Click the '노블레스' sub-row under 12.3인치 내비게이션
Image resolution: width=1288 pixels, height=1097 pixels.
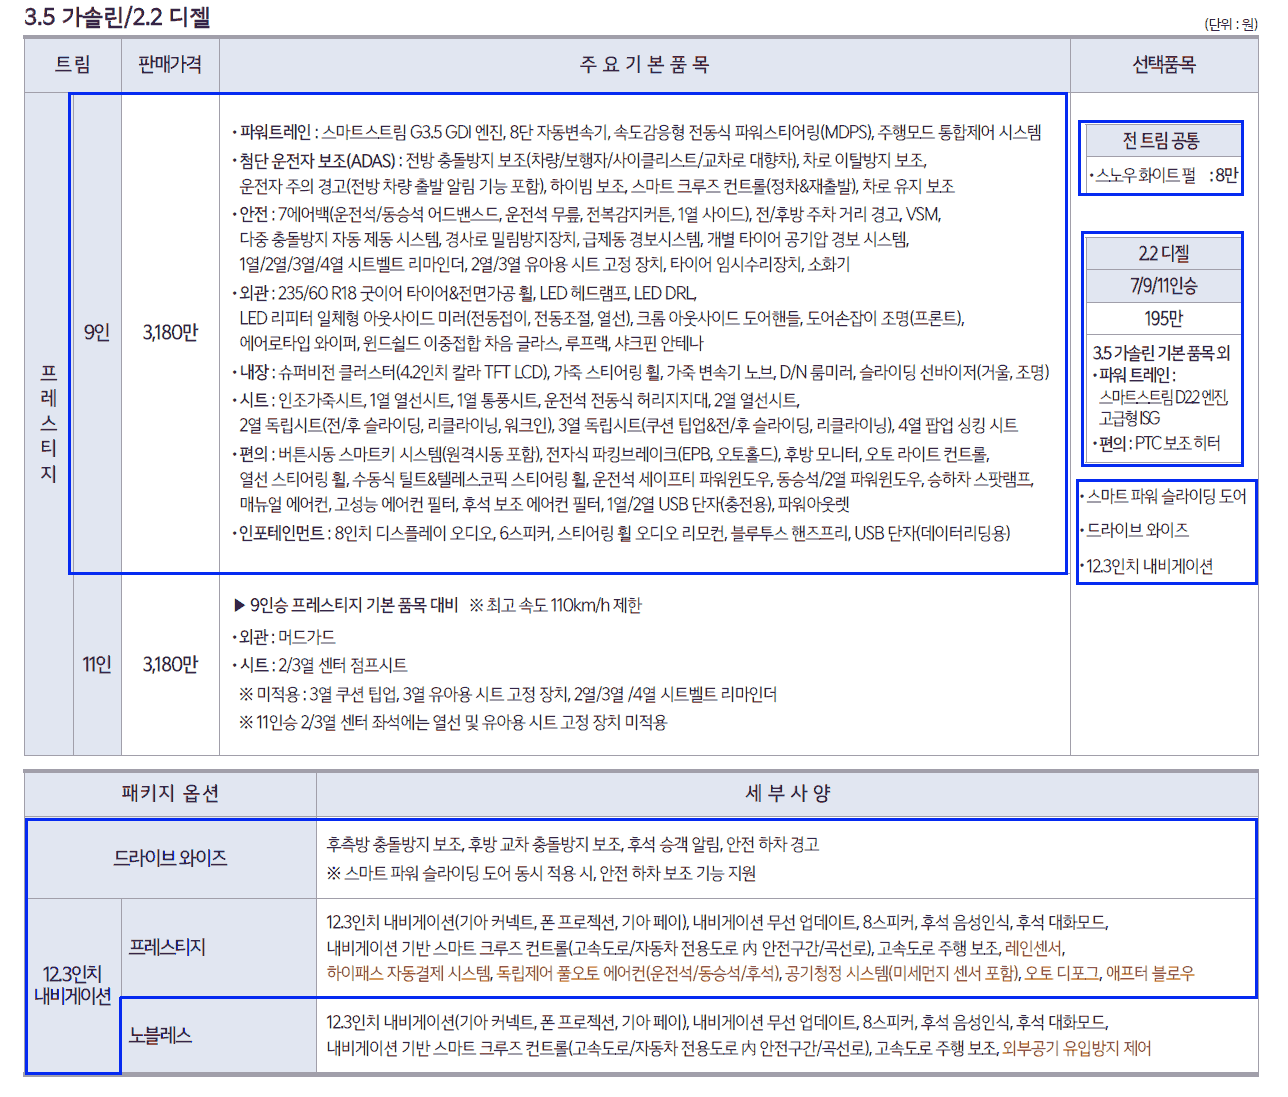pos(160,1035)
